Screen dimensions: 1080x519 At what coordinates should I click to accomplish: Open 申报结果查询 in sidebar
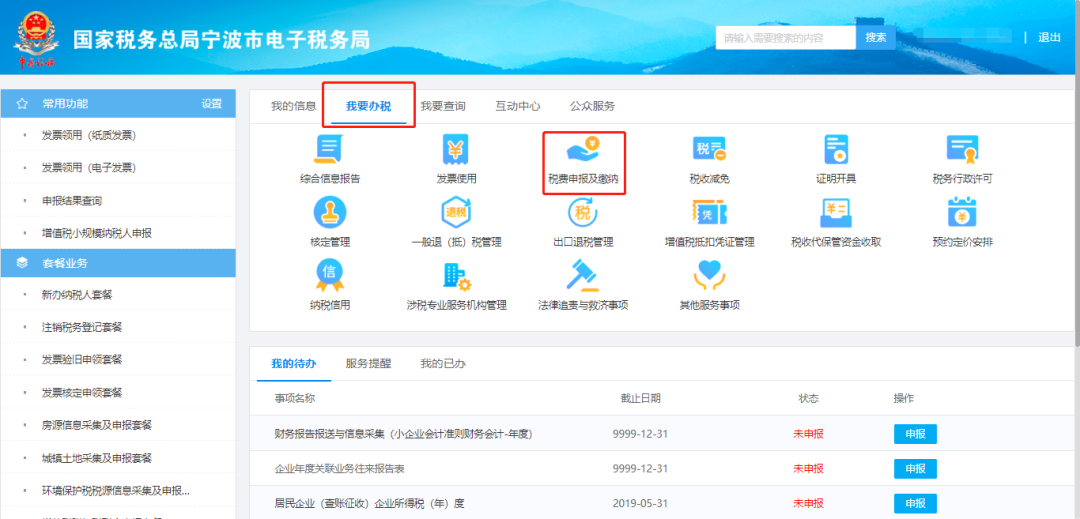point(72,201)
